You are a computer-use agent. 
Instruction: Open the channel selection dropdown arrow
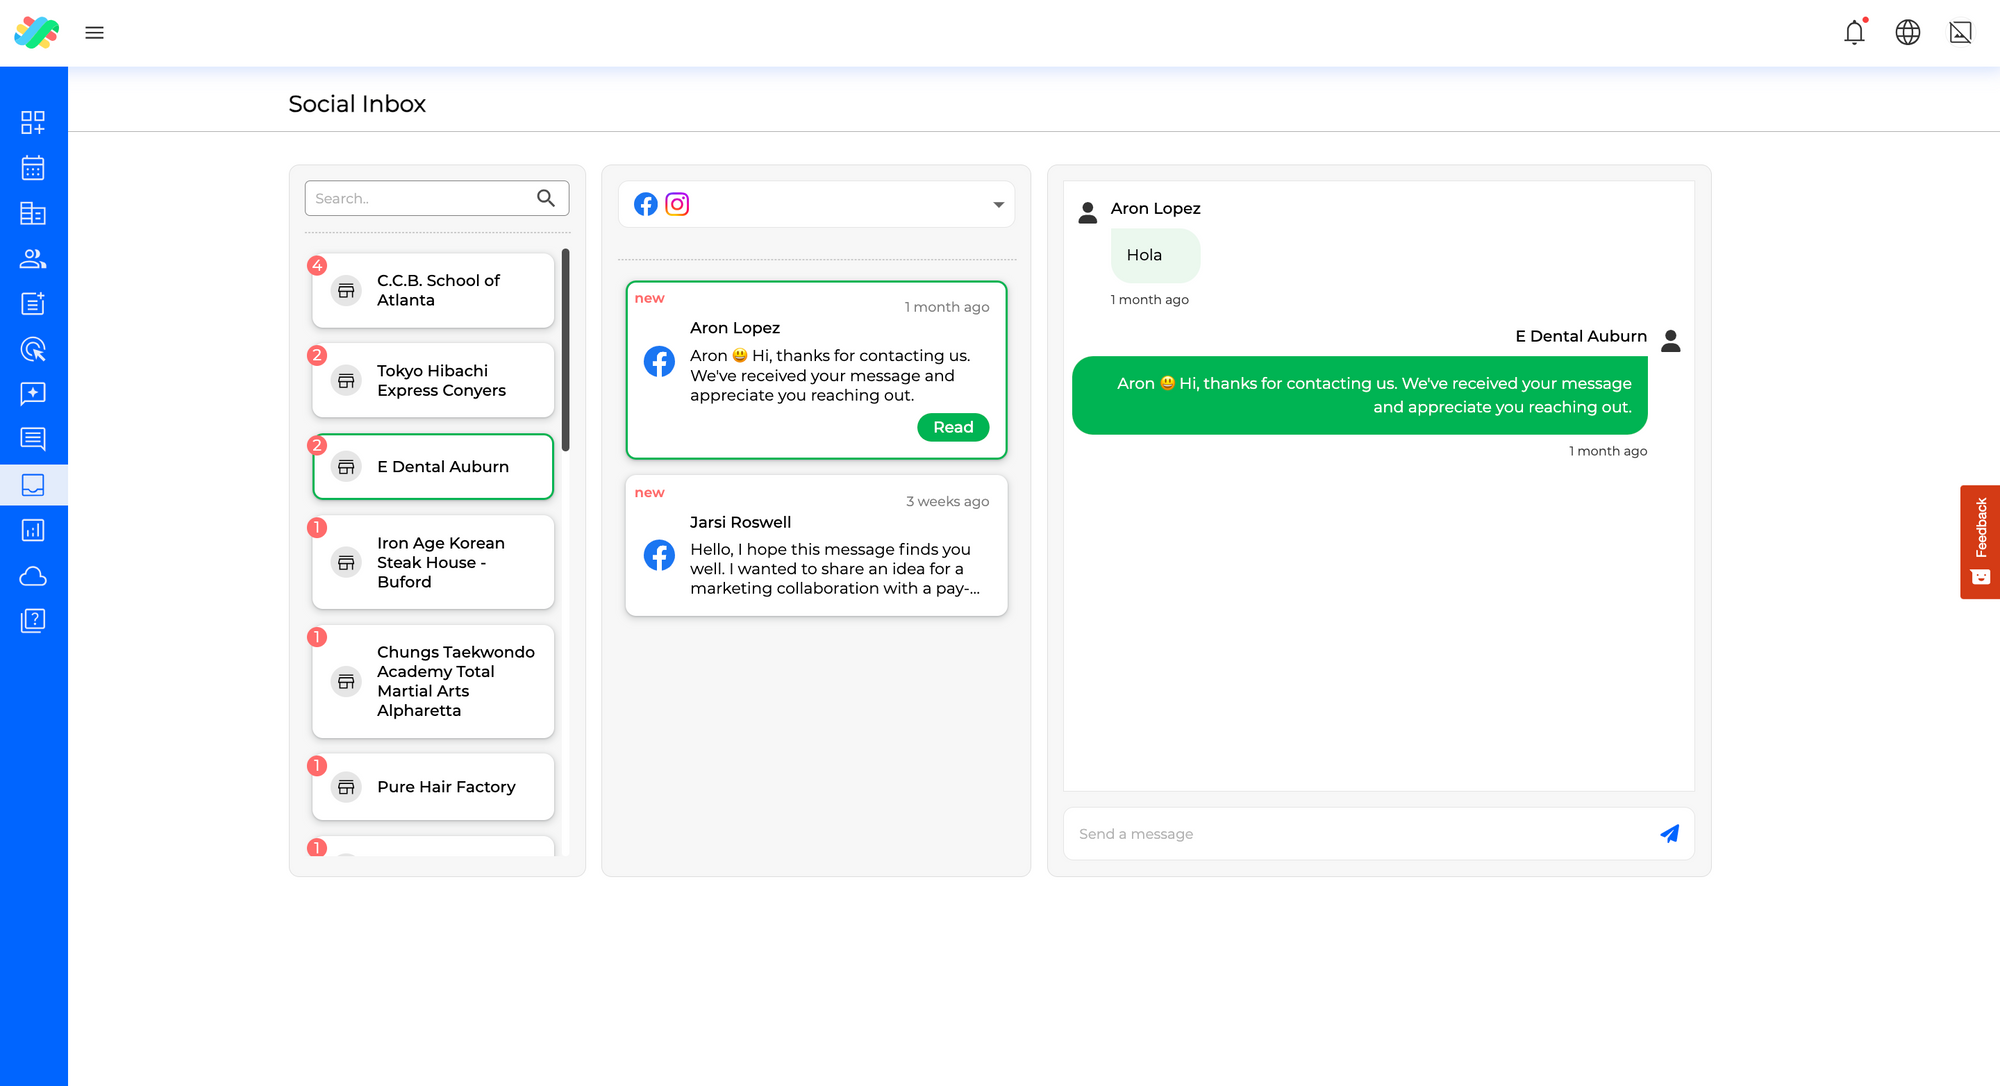(997, 204)
